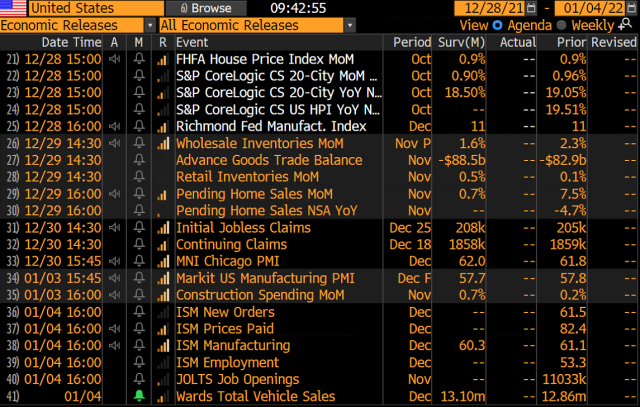Select the Agenda view radio button
The height and width of the screenshot is (407, 640).
497,25
